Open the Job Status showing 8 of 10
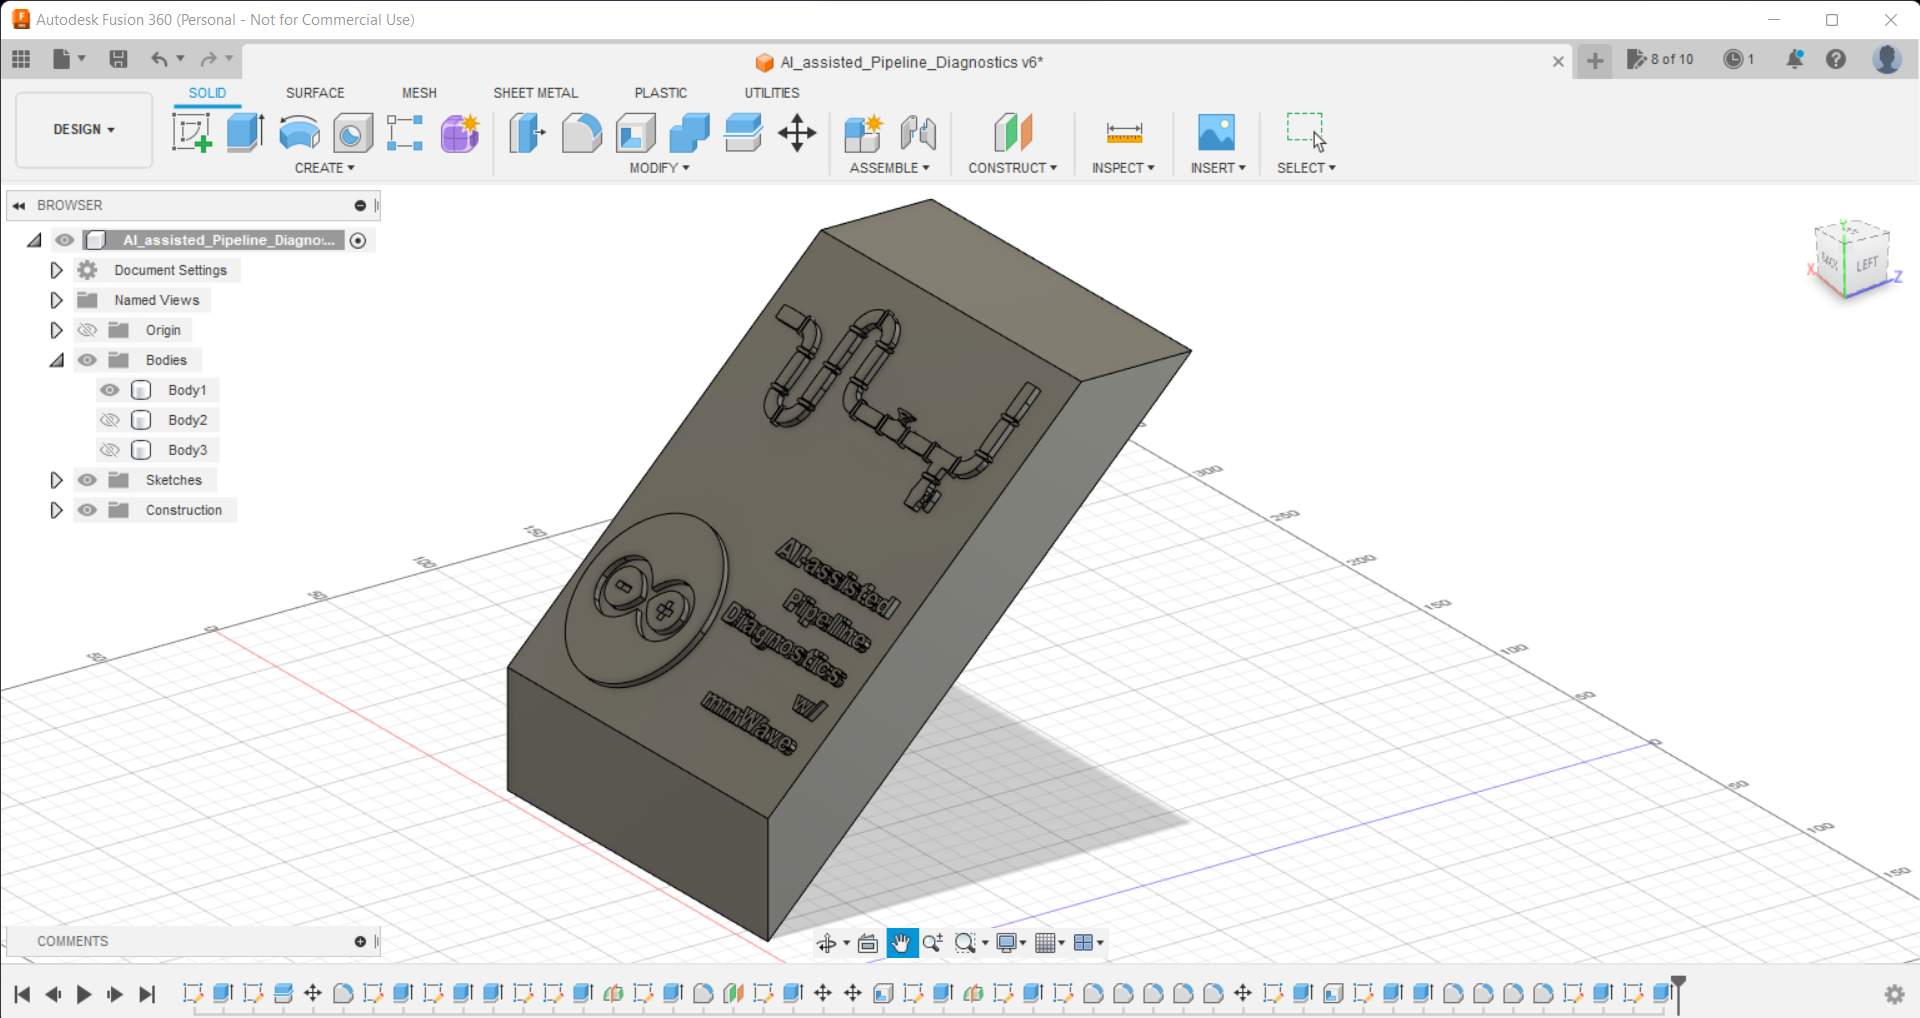 click(x=1660, y=60)
